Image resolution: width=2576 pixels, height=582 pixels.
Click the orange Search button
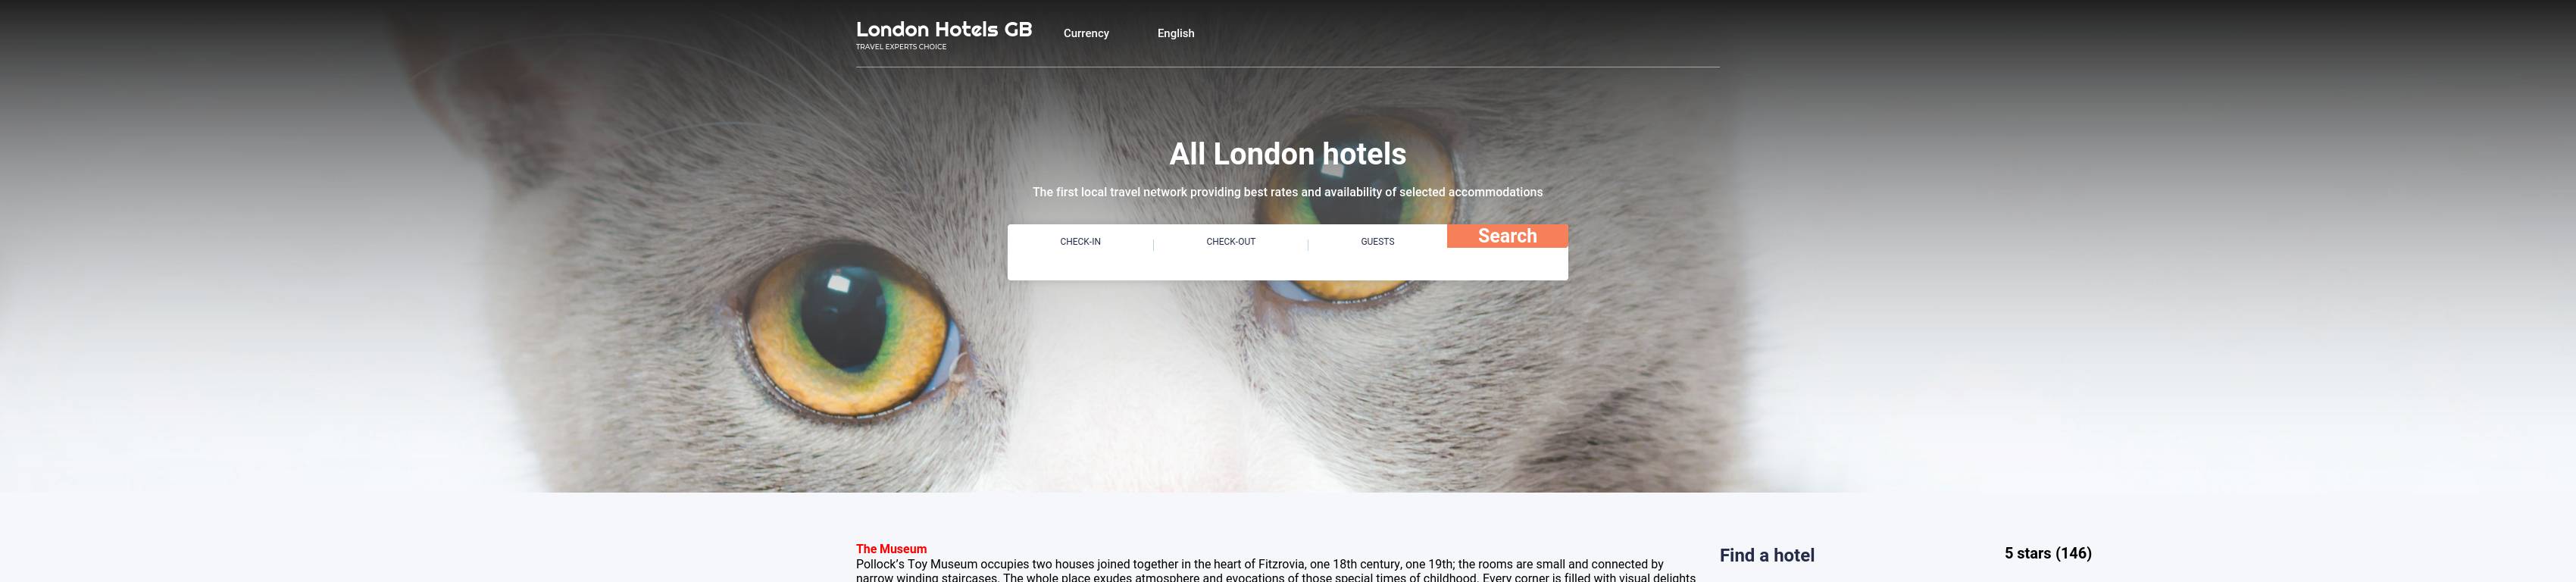[x=1507, y=236]
